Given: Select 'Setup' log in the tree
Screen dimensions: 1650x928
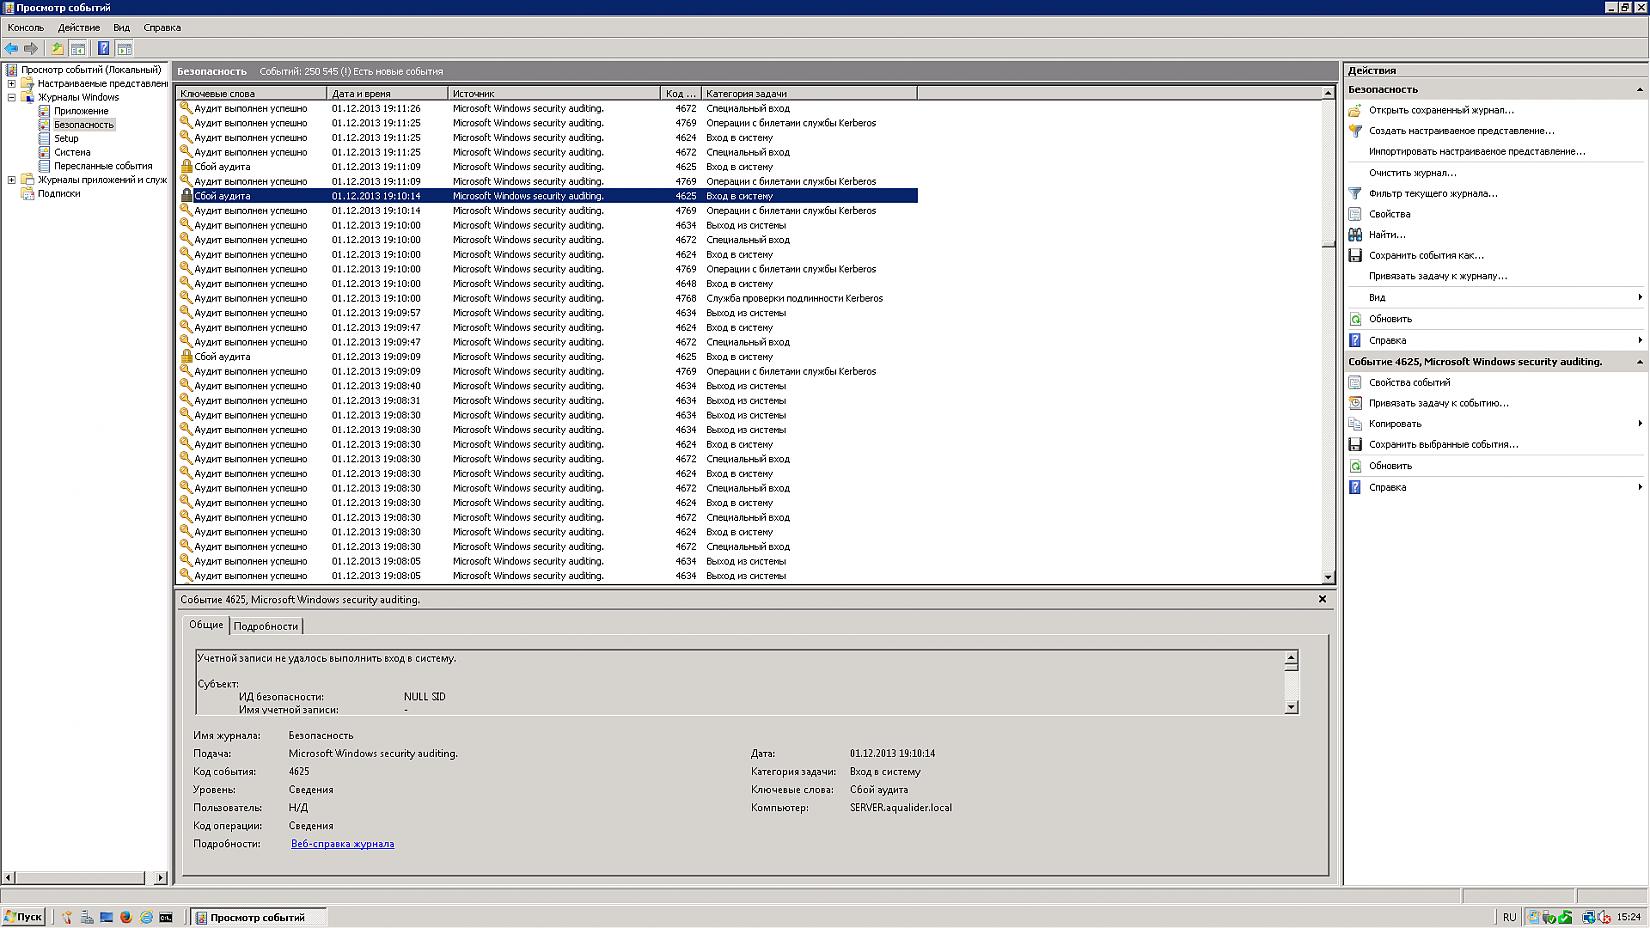Looking at the screenshot, I should (x=66, y=139).
